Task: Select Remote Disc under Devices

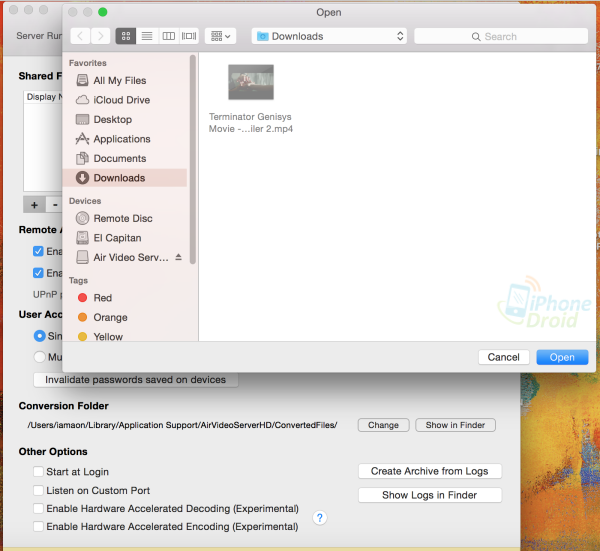Action: [x=126, y=218]
